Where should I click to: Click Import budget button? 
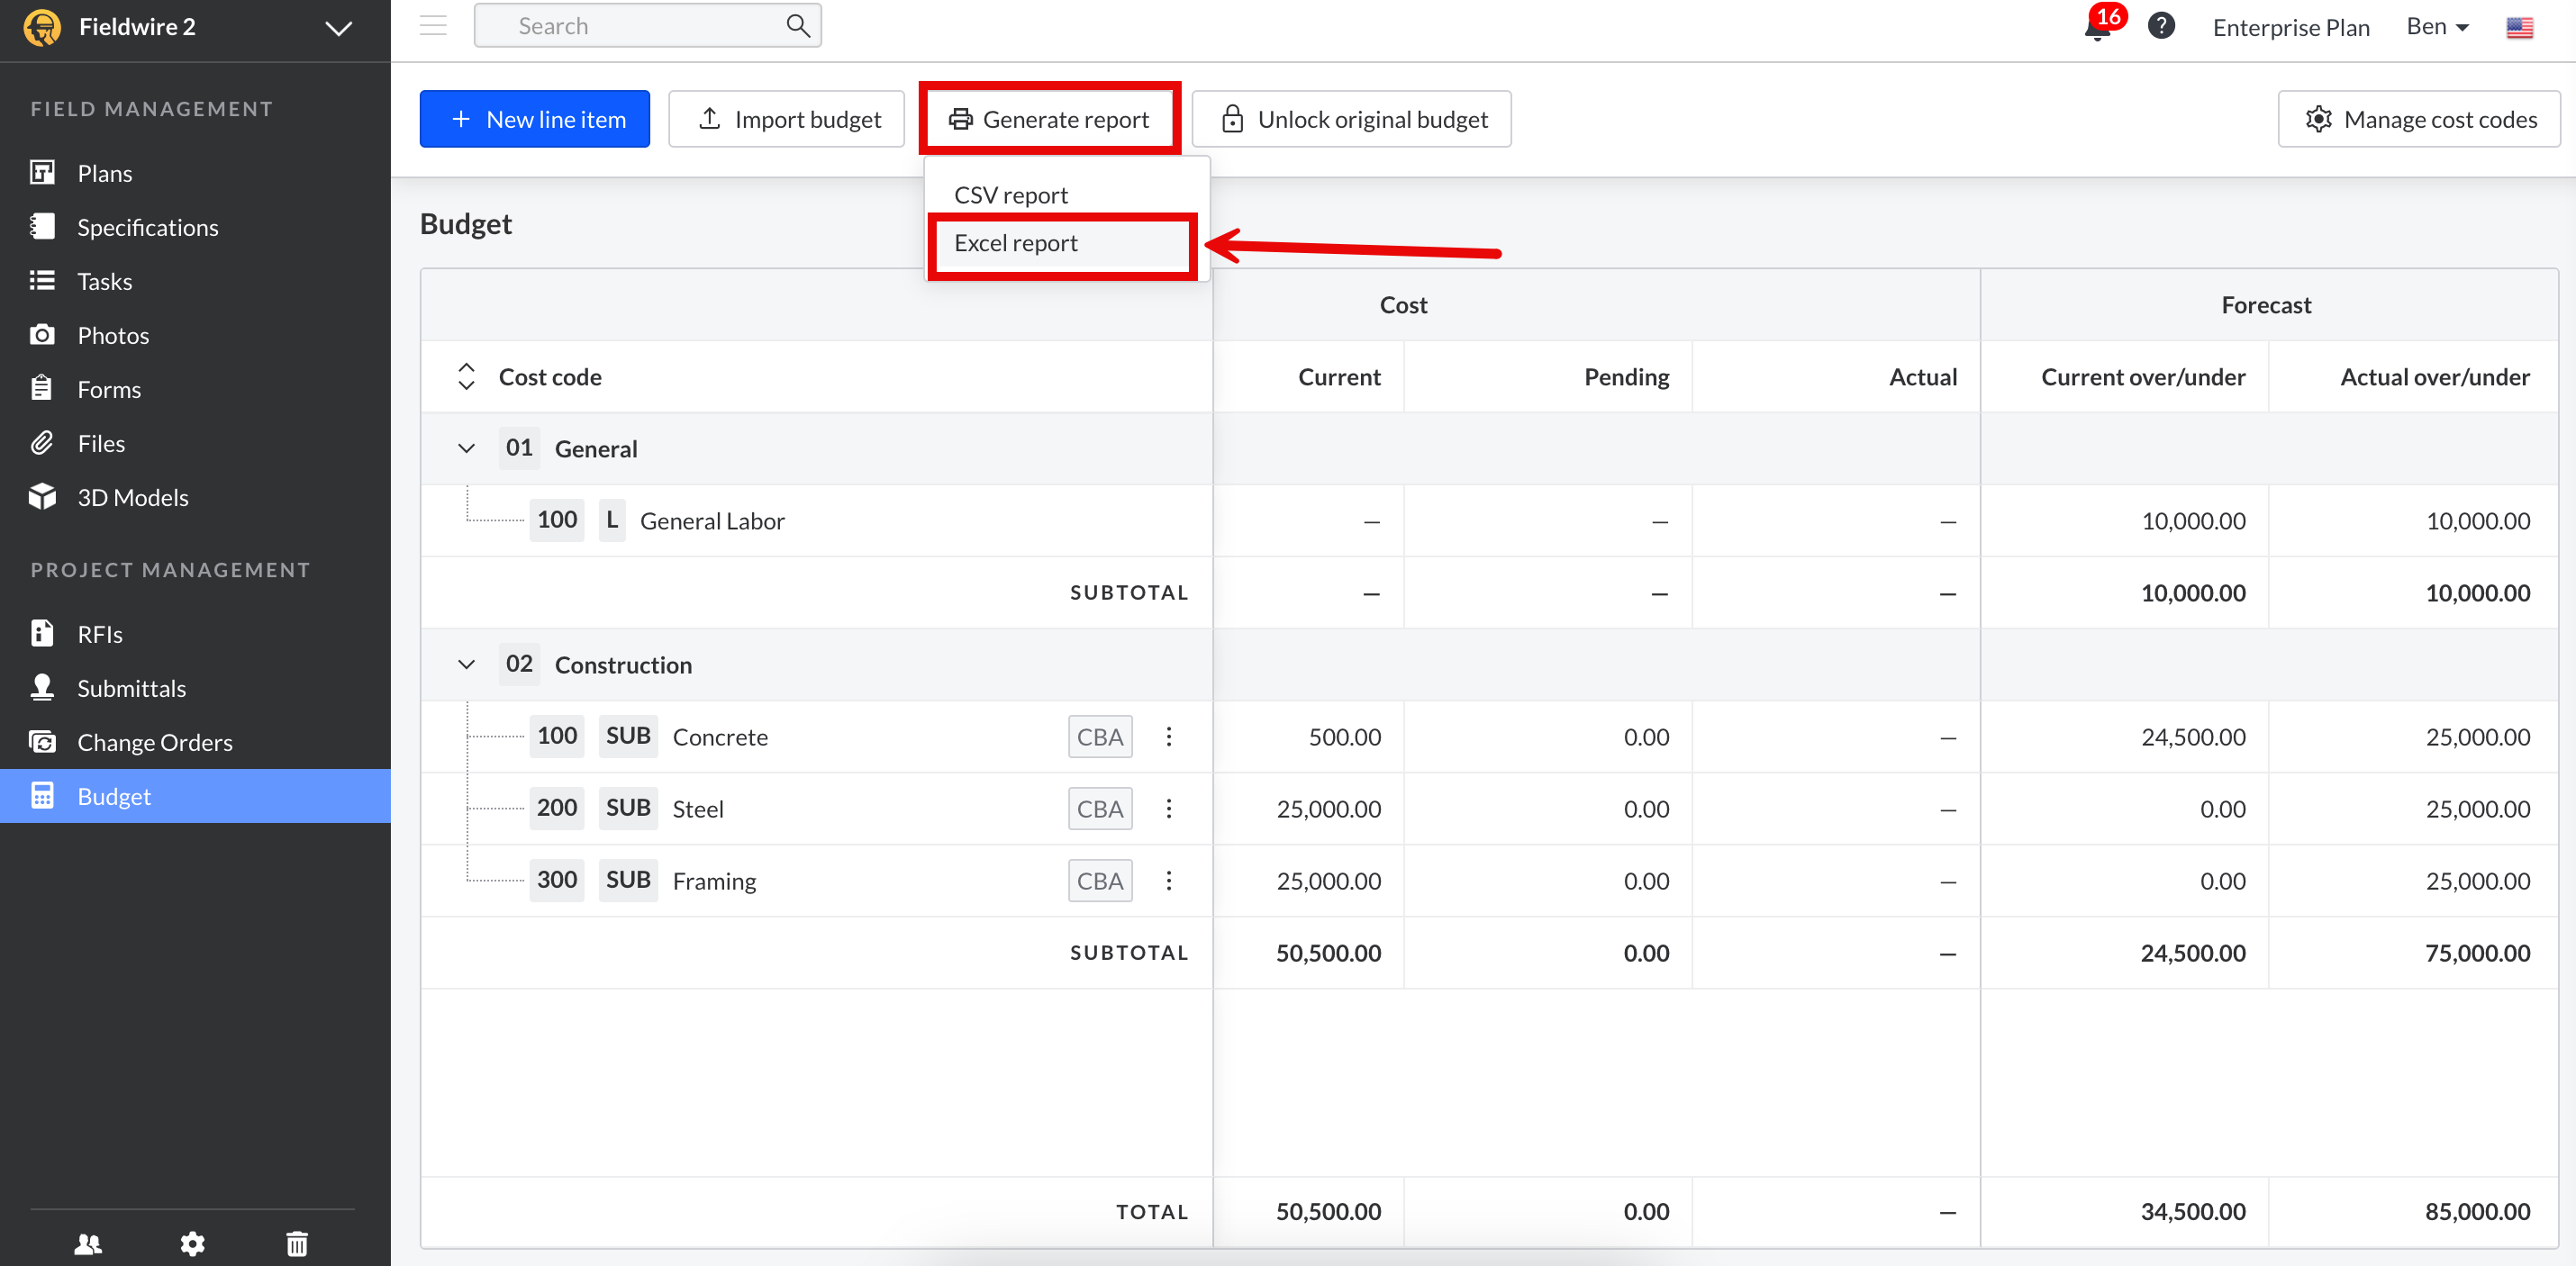click(786, 119)
